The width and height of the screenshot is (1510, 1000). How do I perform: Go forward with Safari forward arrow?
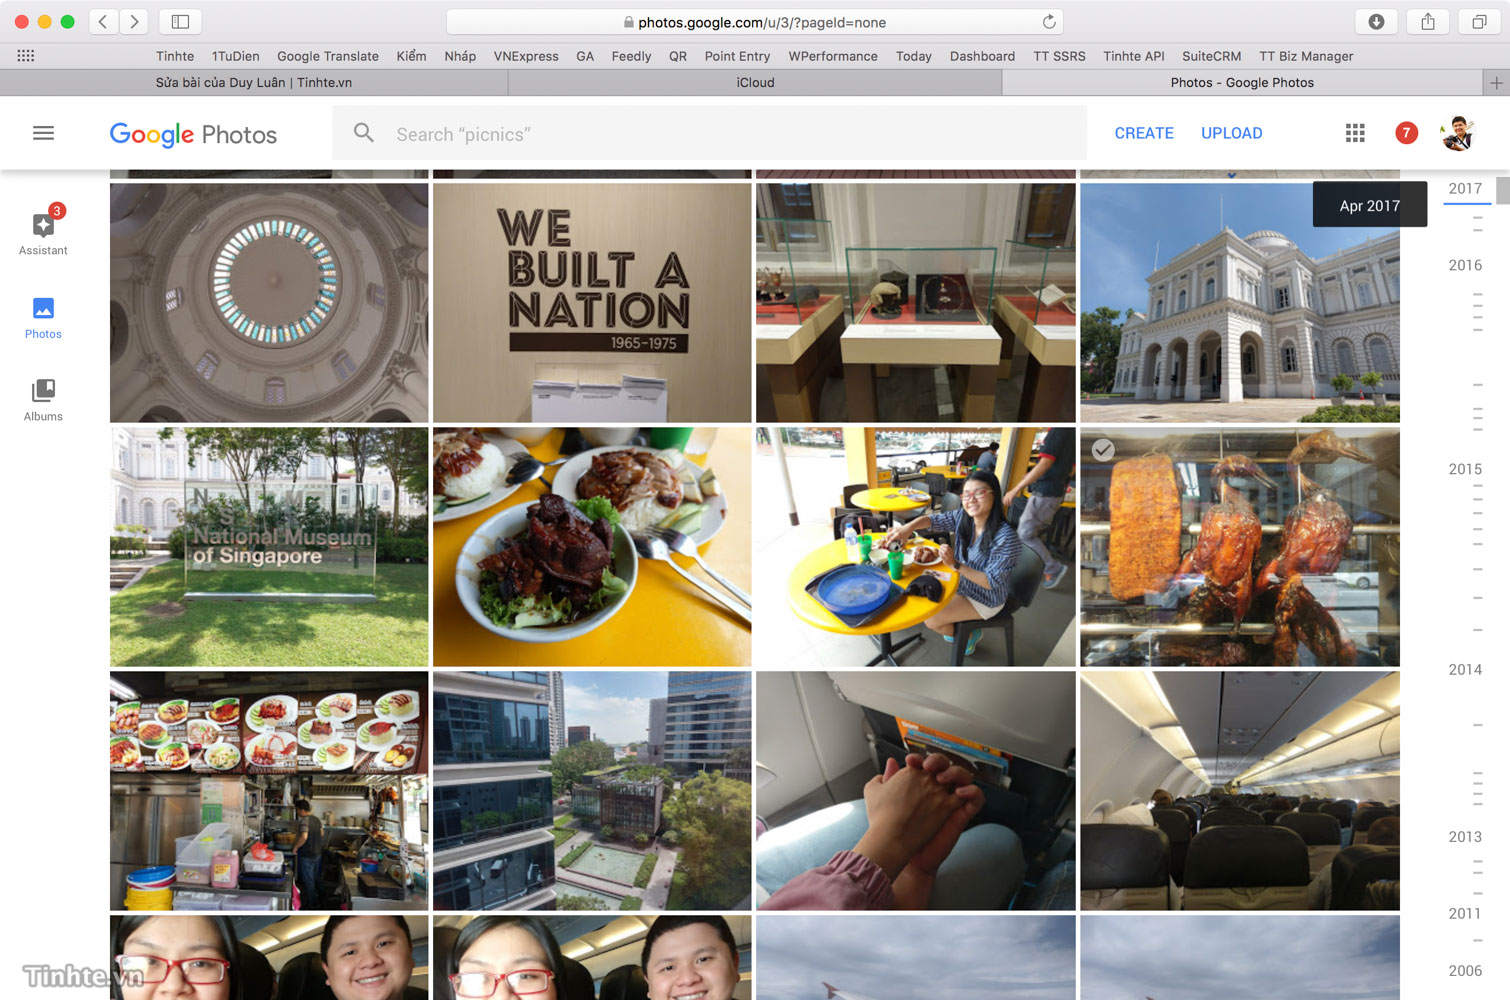click(x=134, y=21)
